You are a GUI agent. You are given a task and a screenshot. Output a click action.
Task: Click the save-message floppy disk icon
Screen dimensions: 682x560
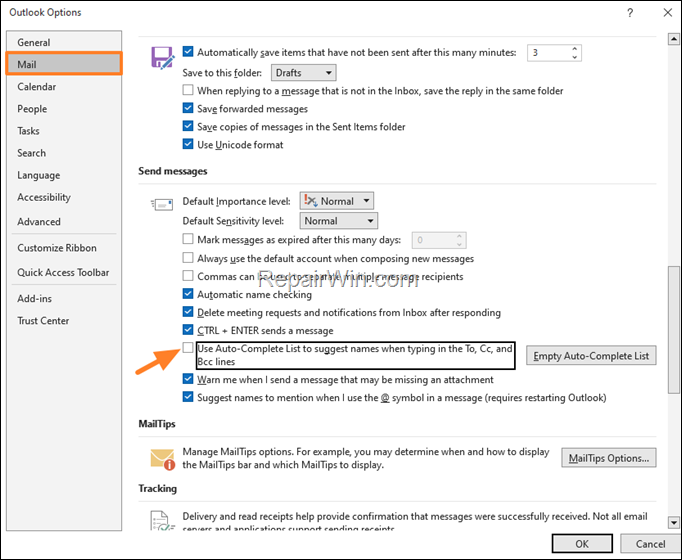[x=163, y=58]
